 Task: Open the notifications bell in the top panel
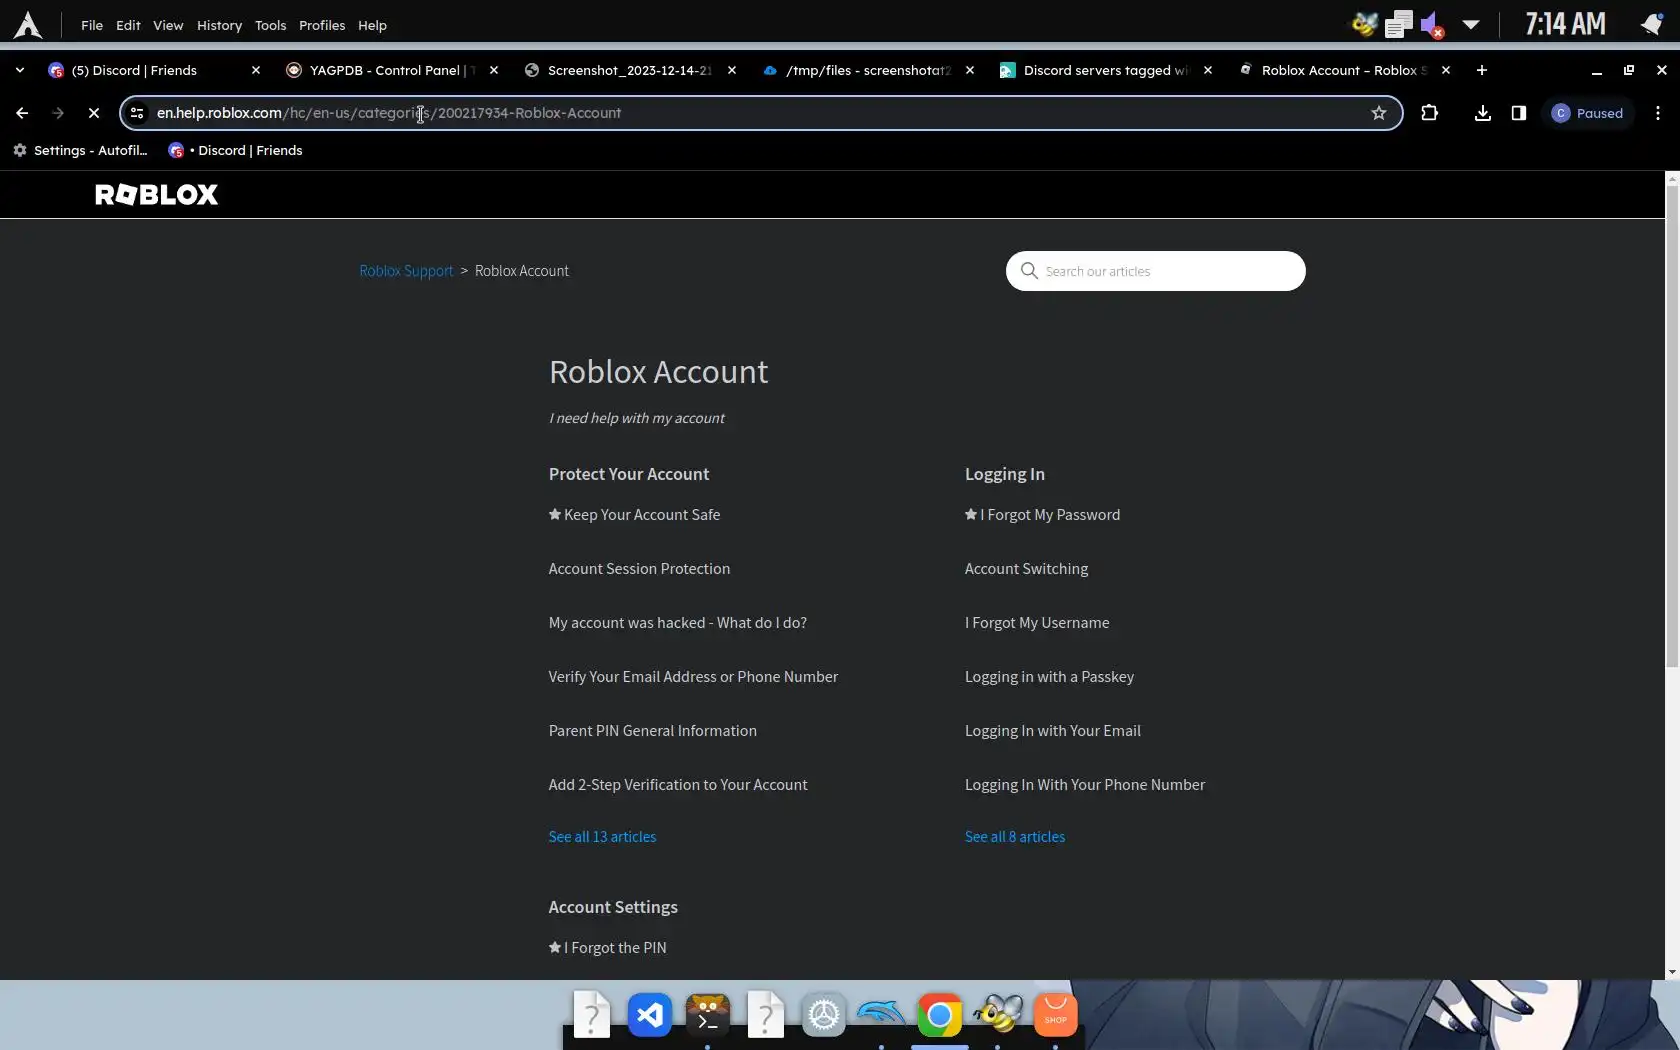(1651, 24)
